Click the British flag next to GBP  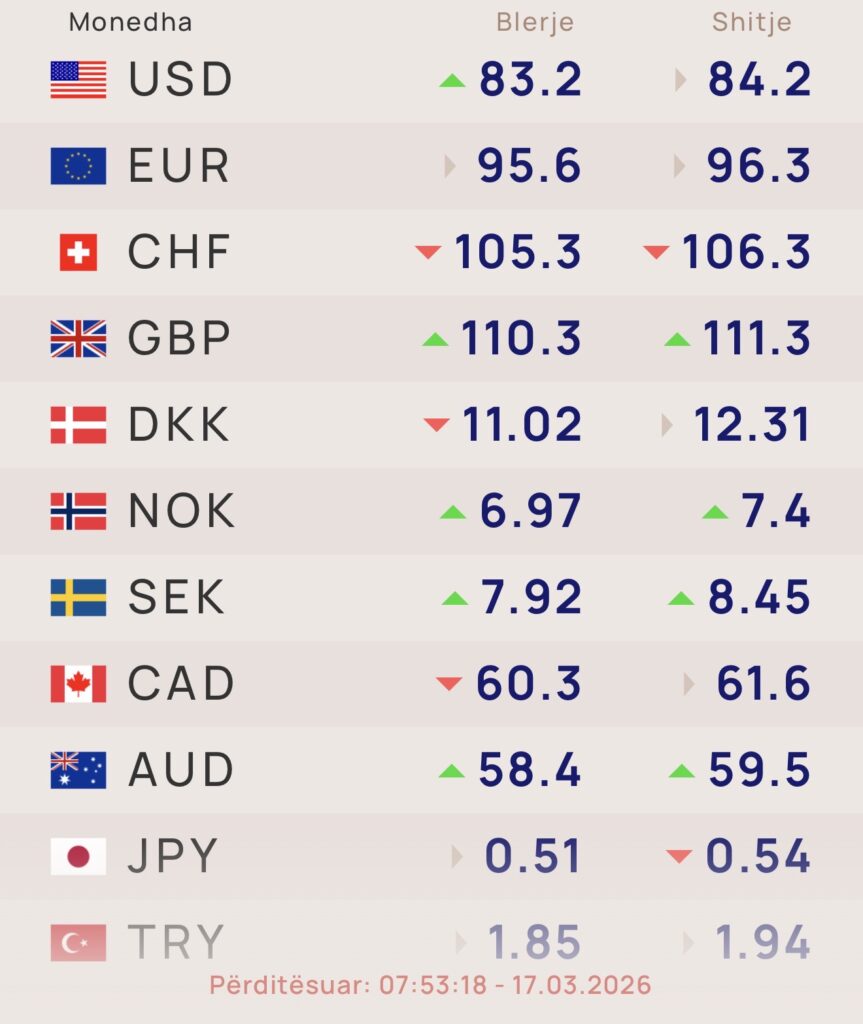78,339
